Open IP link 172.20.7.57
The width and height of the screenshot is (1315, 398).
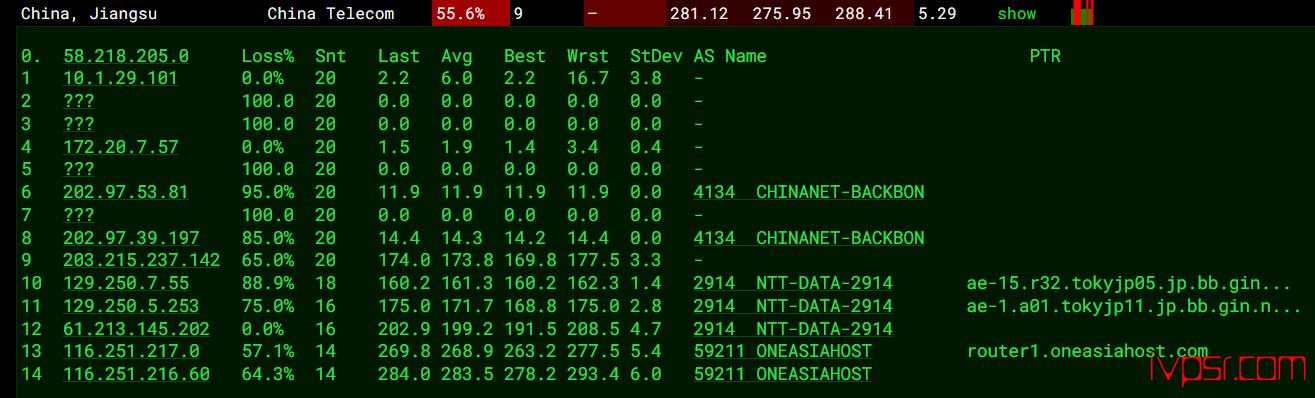click(x=121, y=147)
